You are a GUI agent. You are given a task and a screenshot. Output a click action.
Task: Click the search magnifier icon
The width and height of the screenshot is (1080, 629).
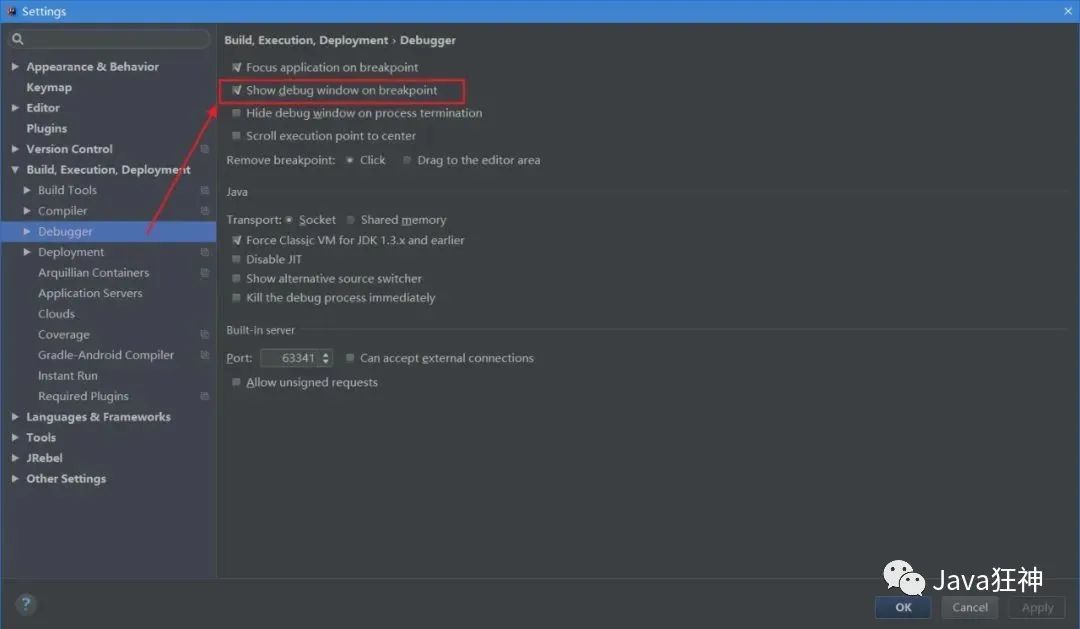(x=18, y=39)
